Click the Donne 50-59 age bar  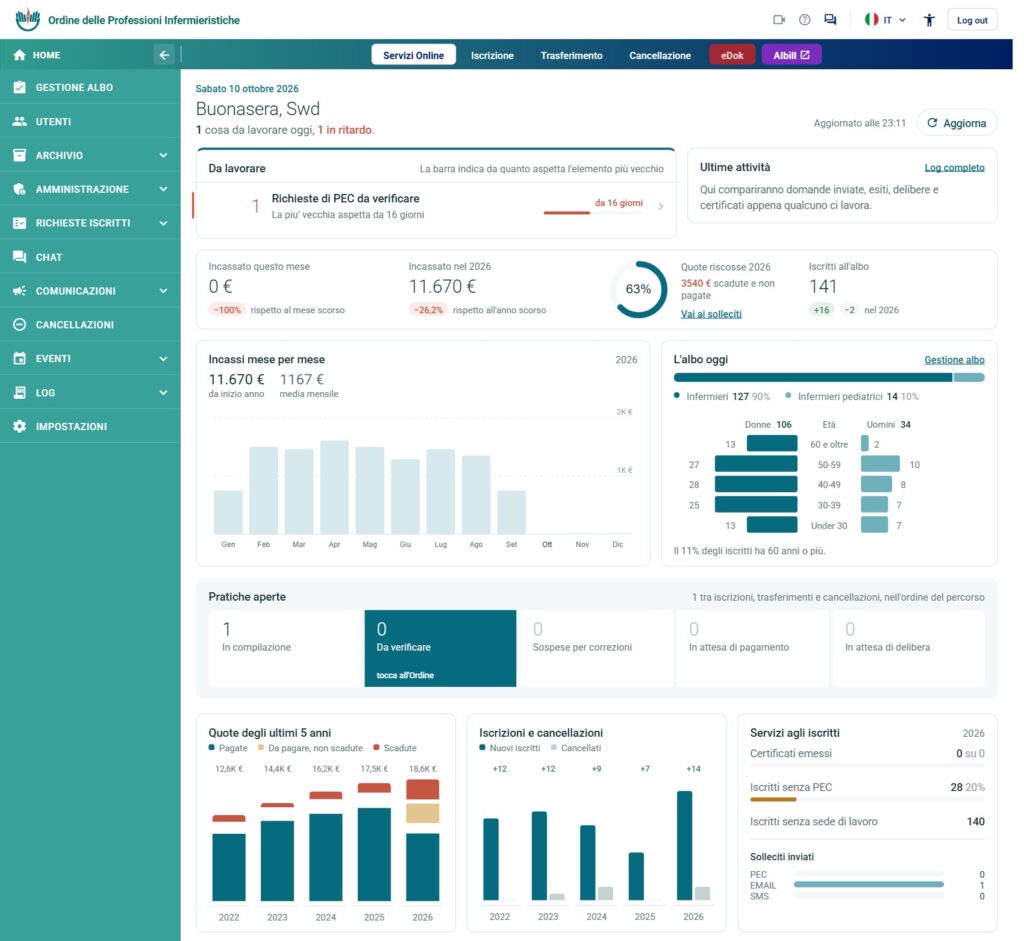(756, 464)
